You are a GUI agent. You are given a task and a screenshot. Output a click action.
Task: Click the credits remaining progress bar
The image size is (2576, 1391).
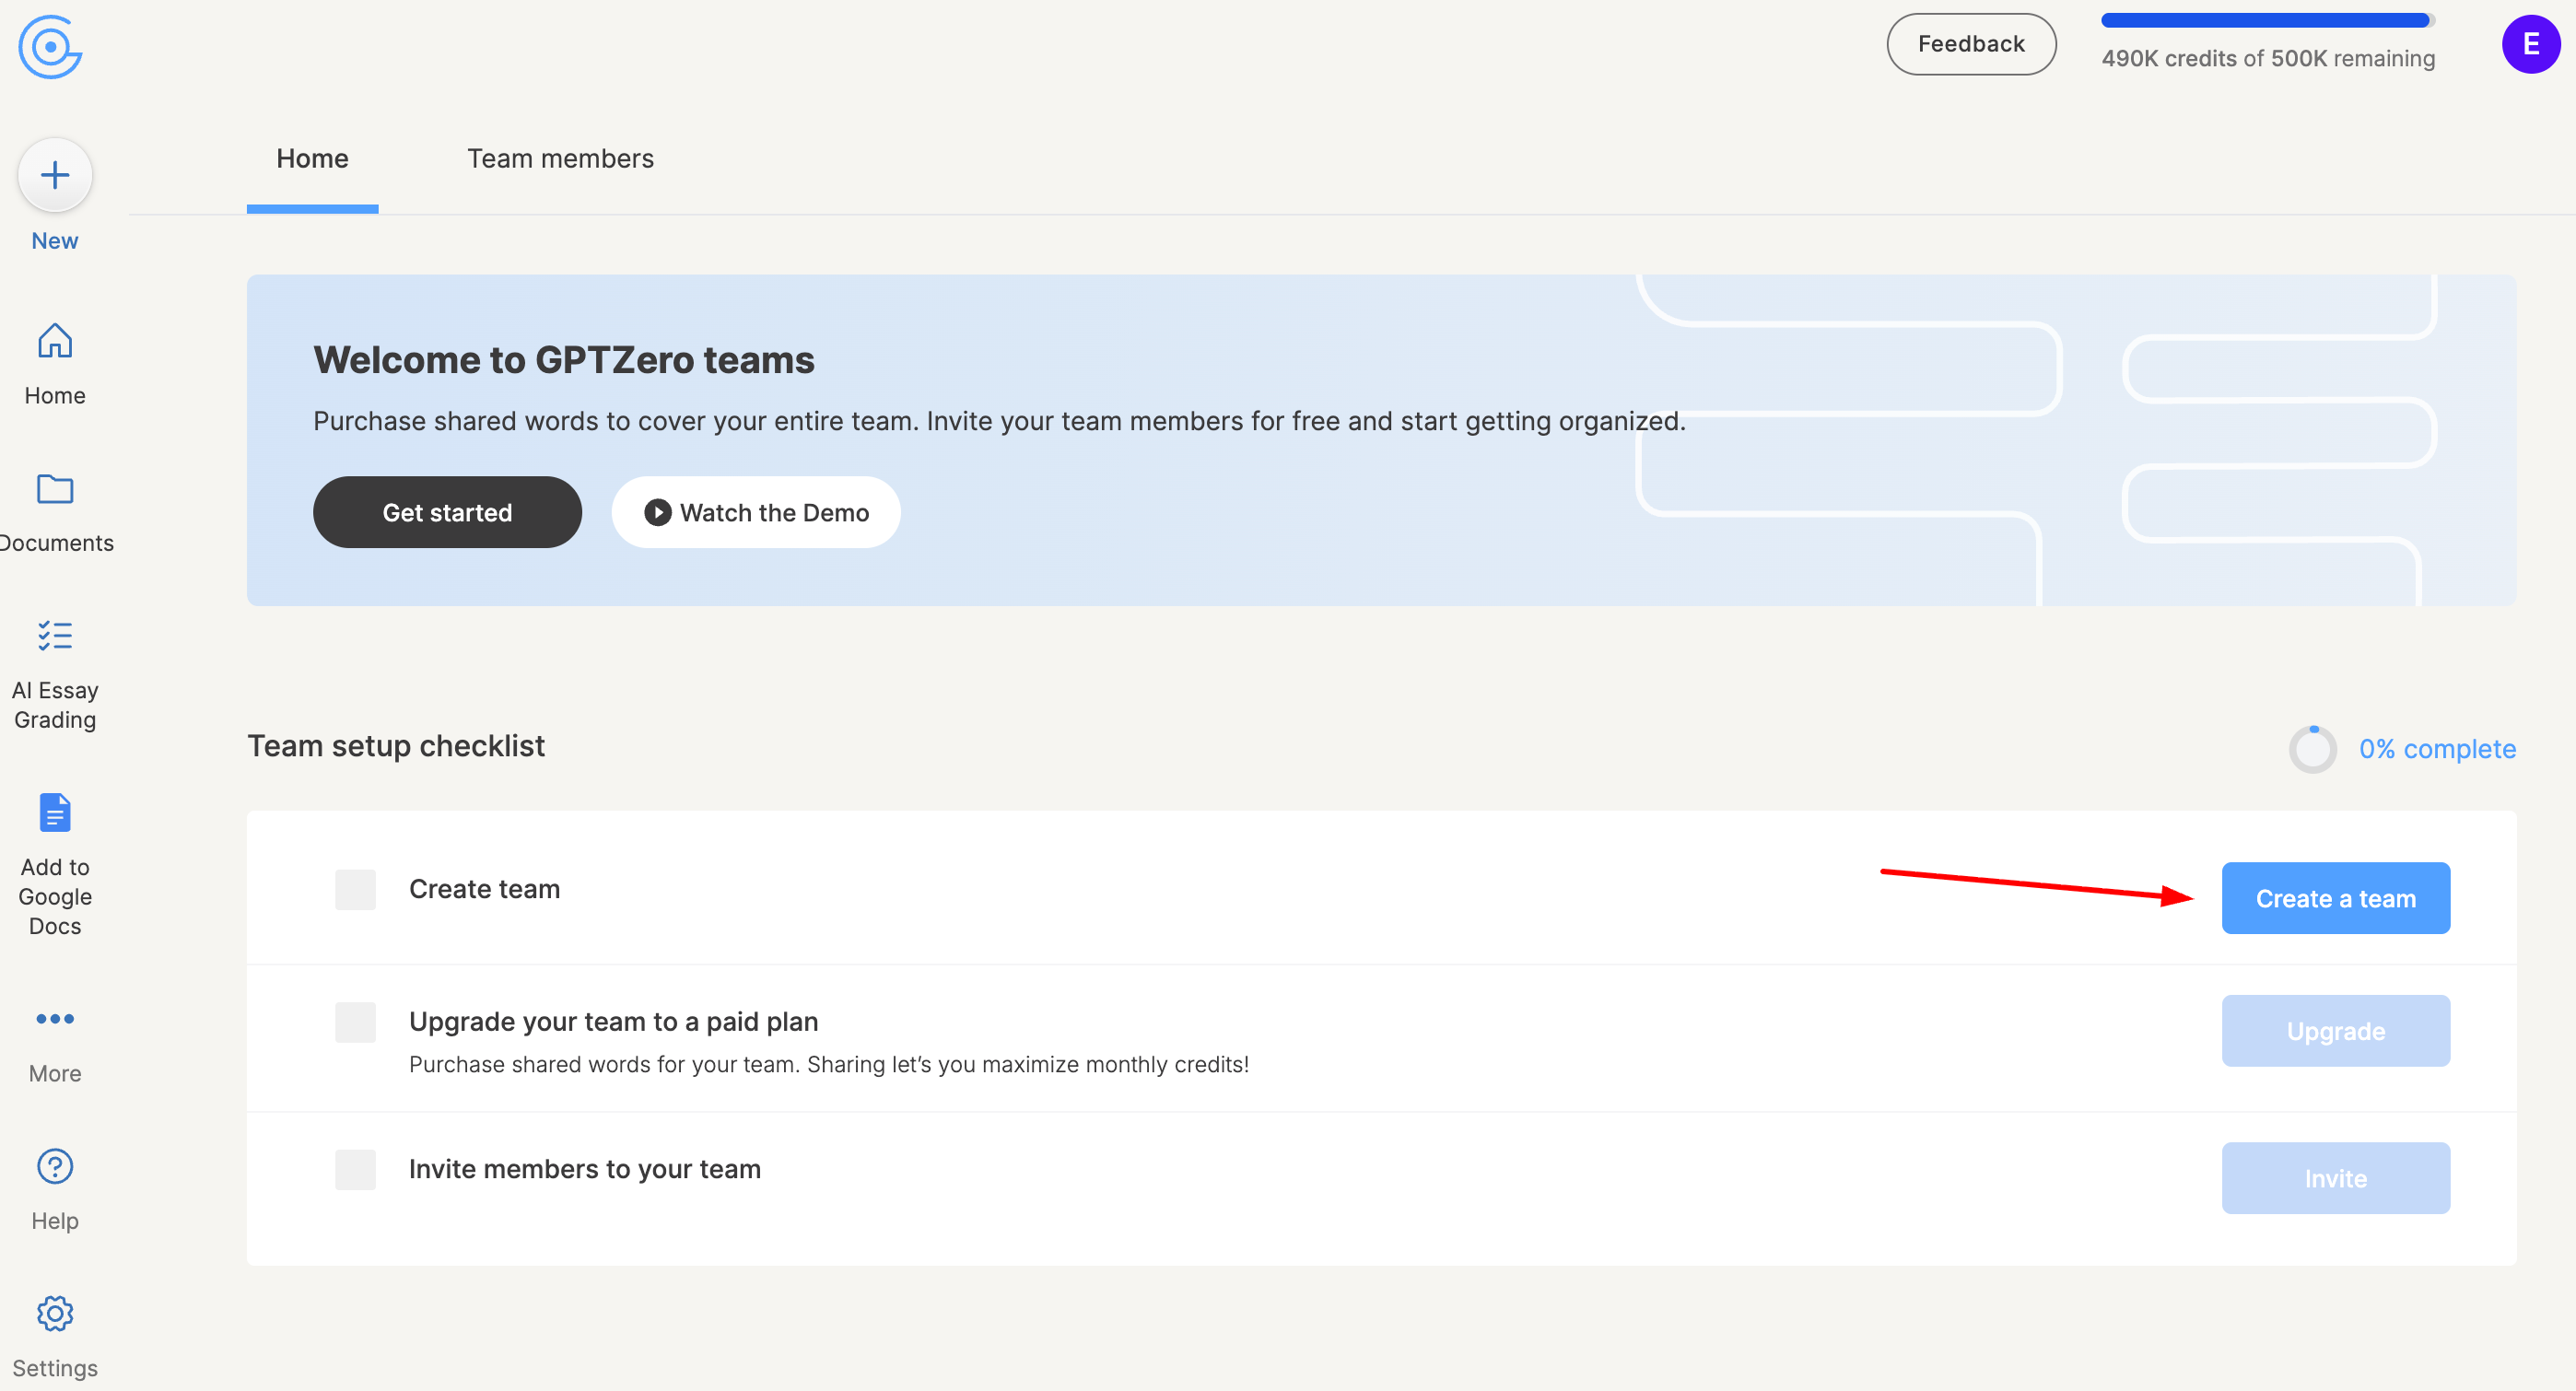(x=2268, y=20)
